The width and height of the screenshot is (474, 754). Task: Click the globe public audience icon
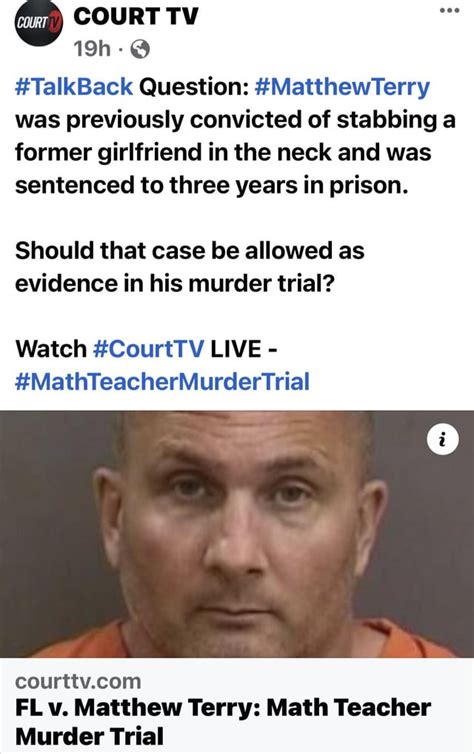140,49
